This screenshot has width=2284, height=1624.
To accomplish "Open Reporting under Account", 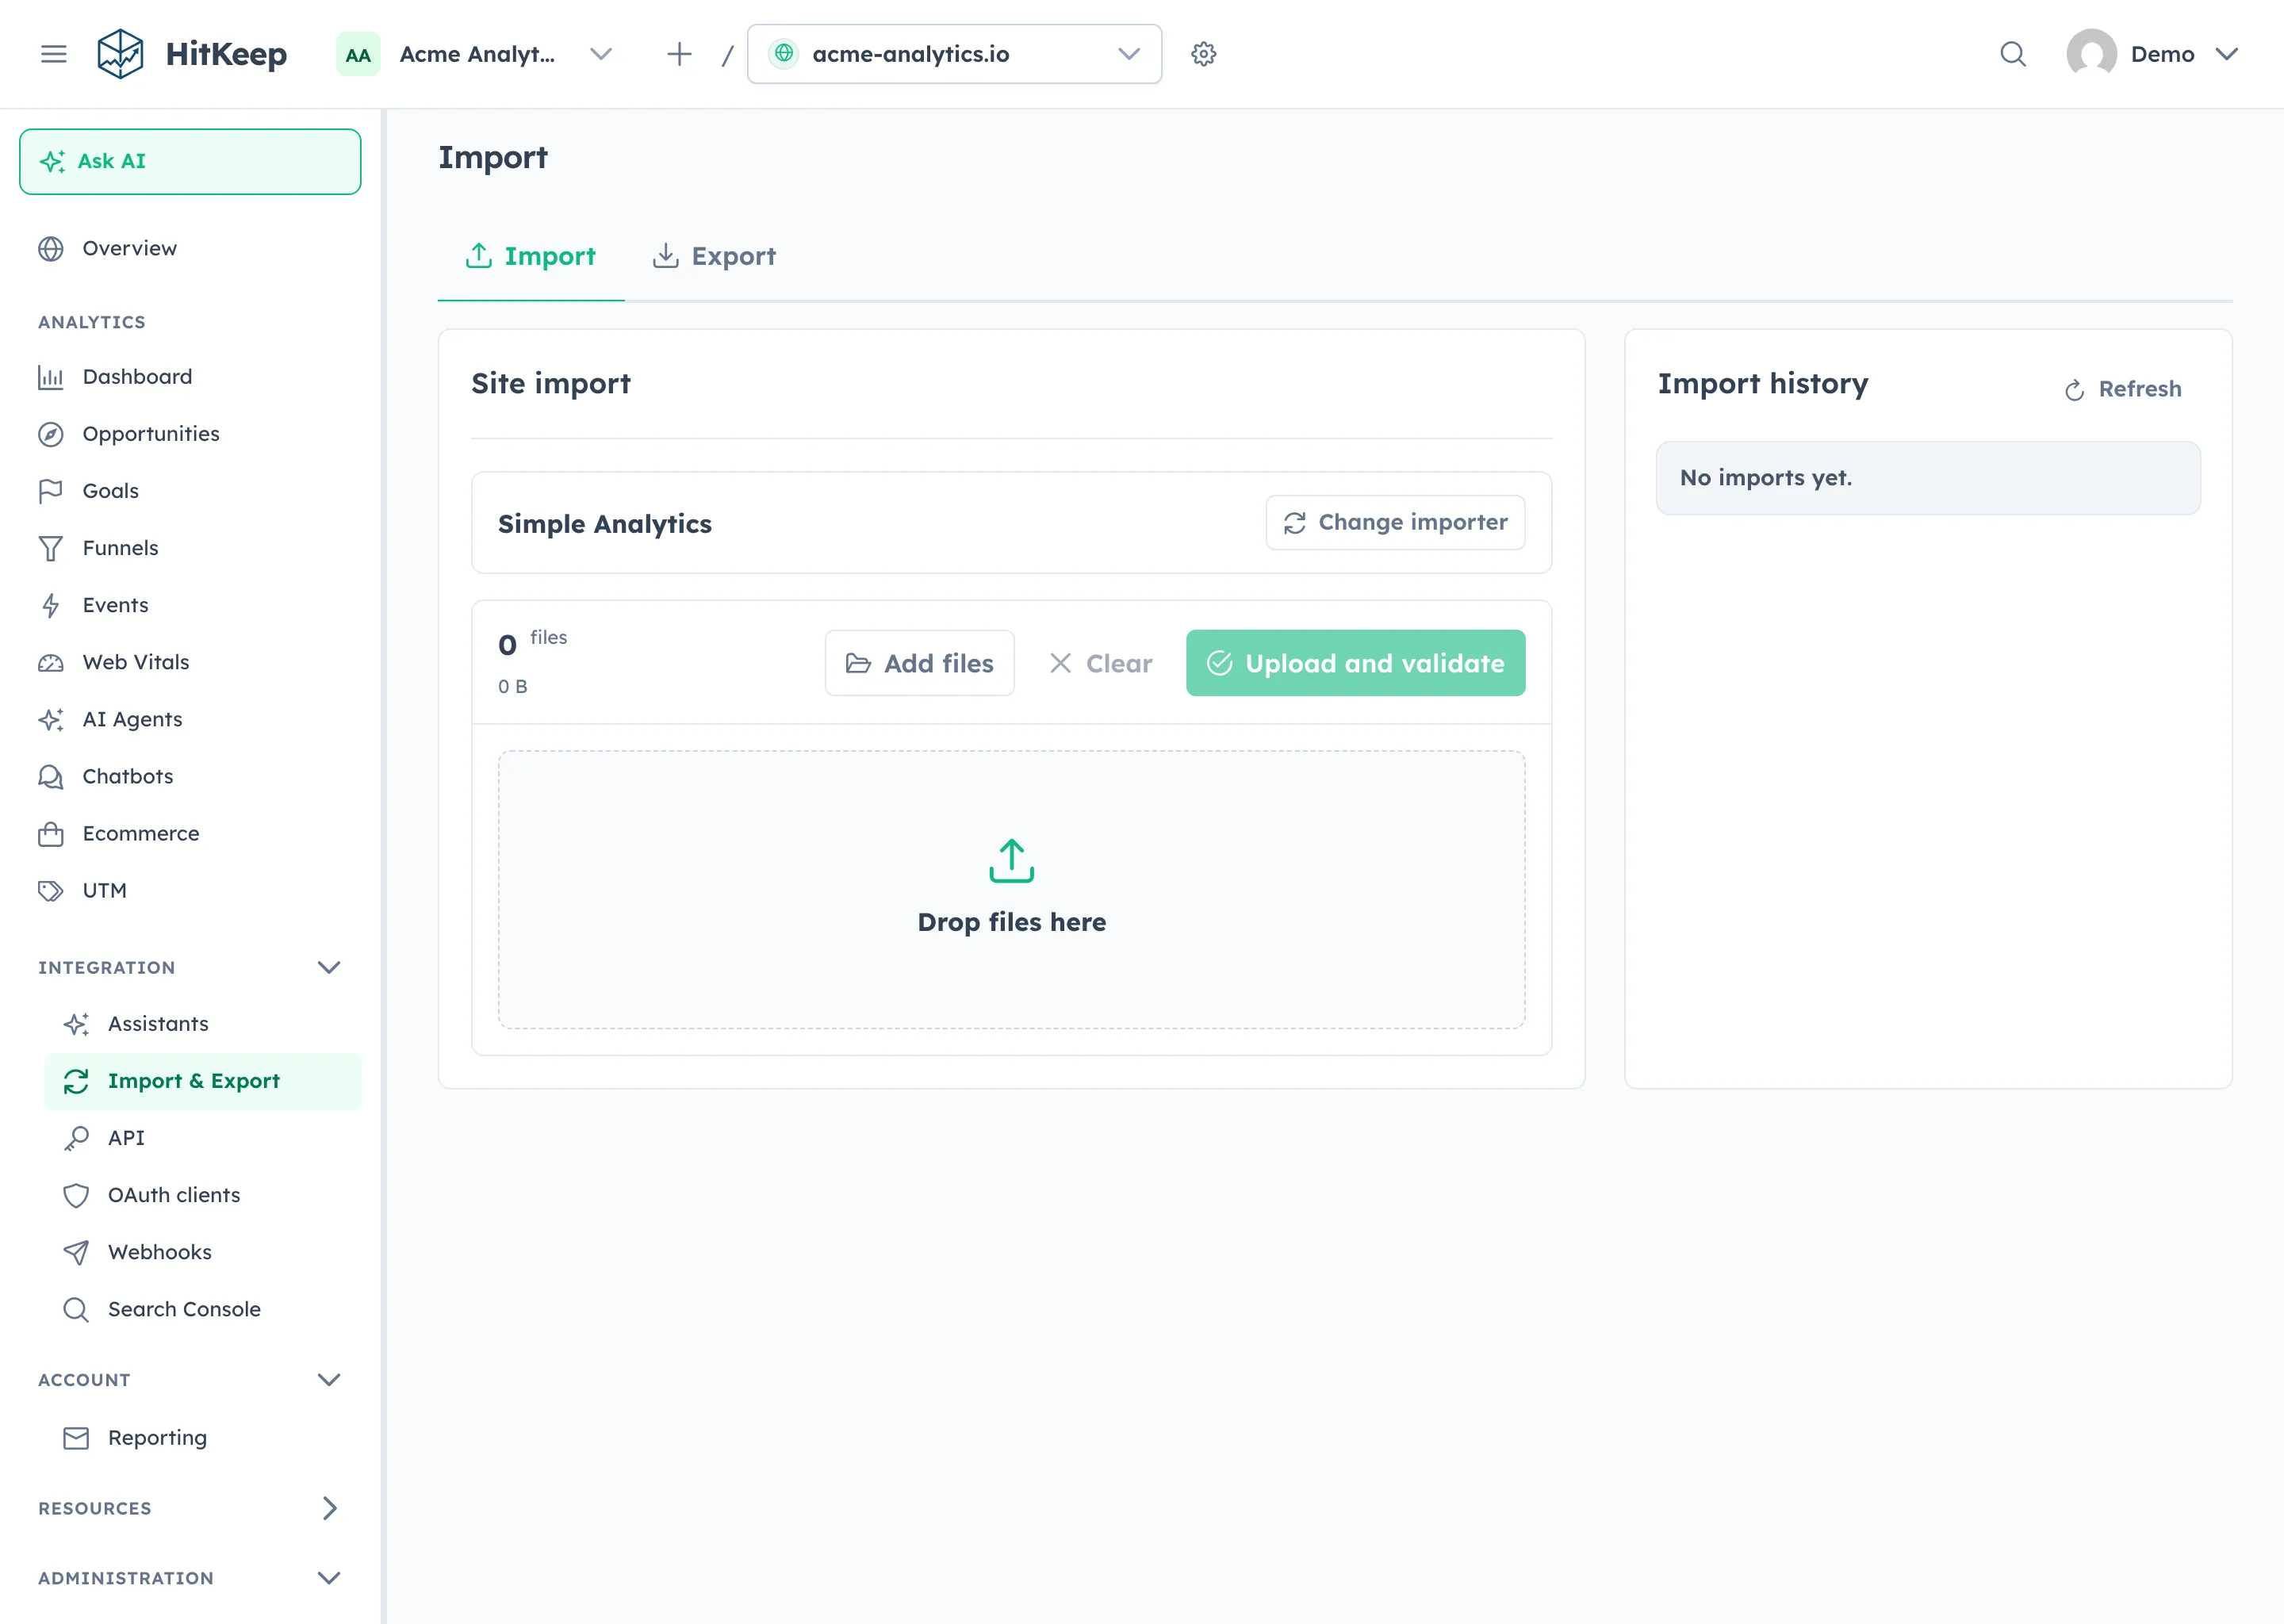I will click(x=203, y=1438).
